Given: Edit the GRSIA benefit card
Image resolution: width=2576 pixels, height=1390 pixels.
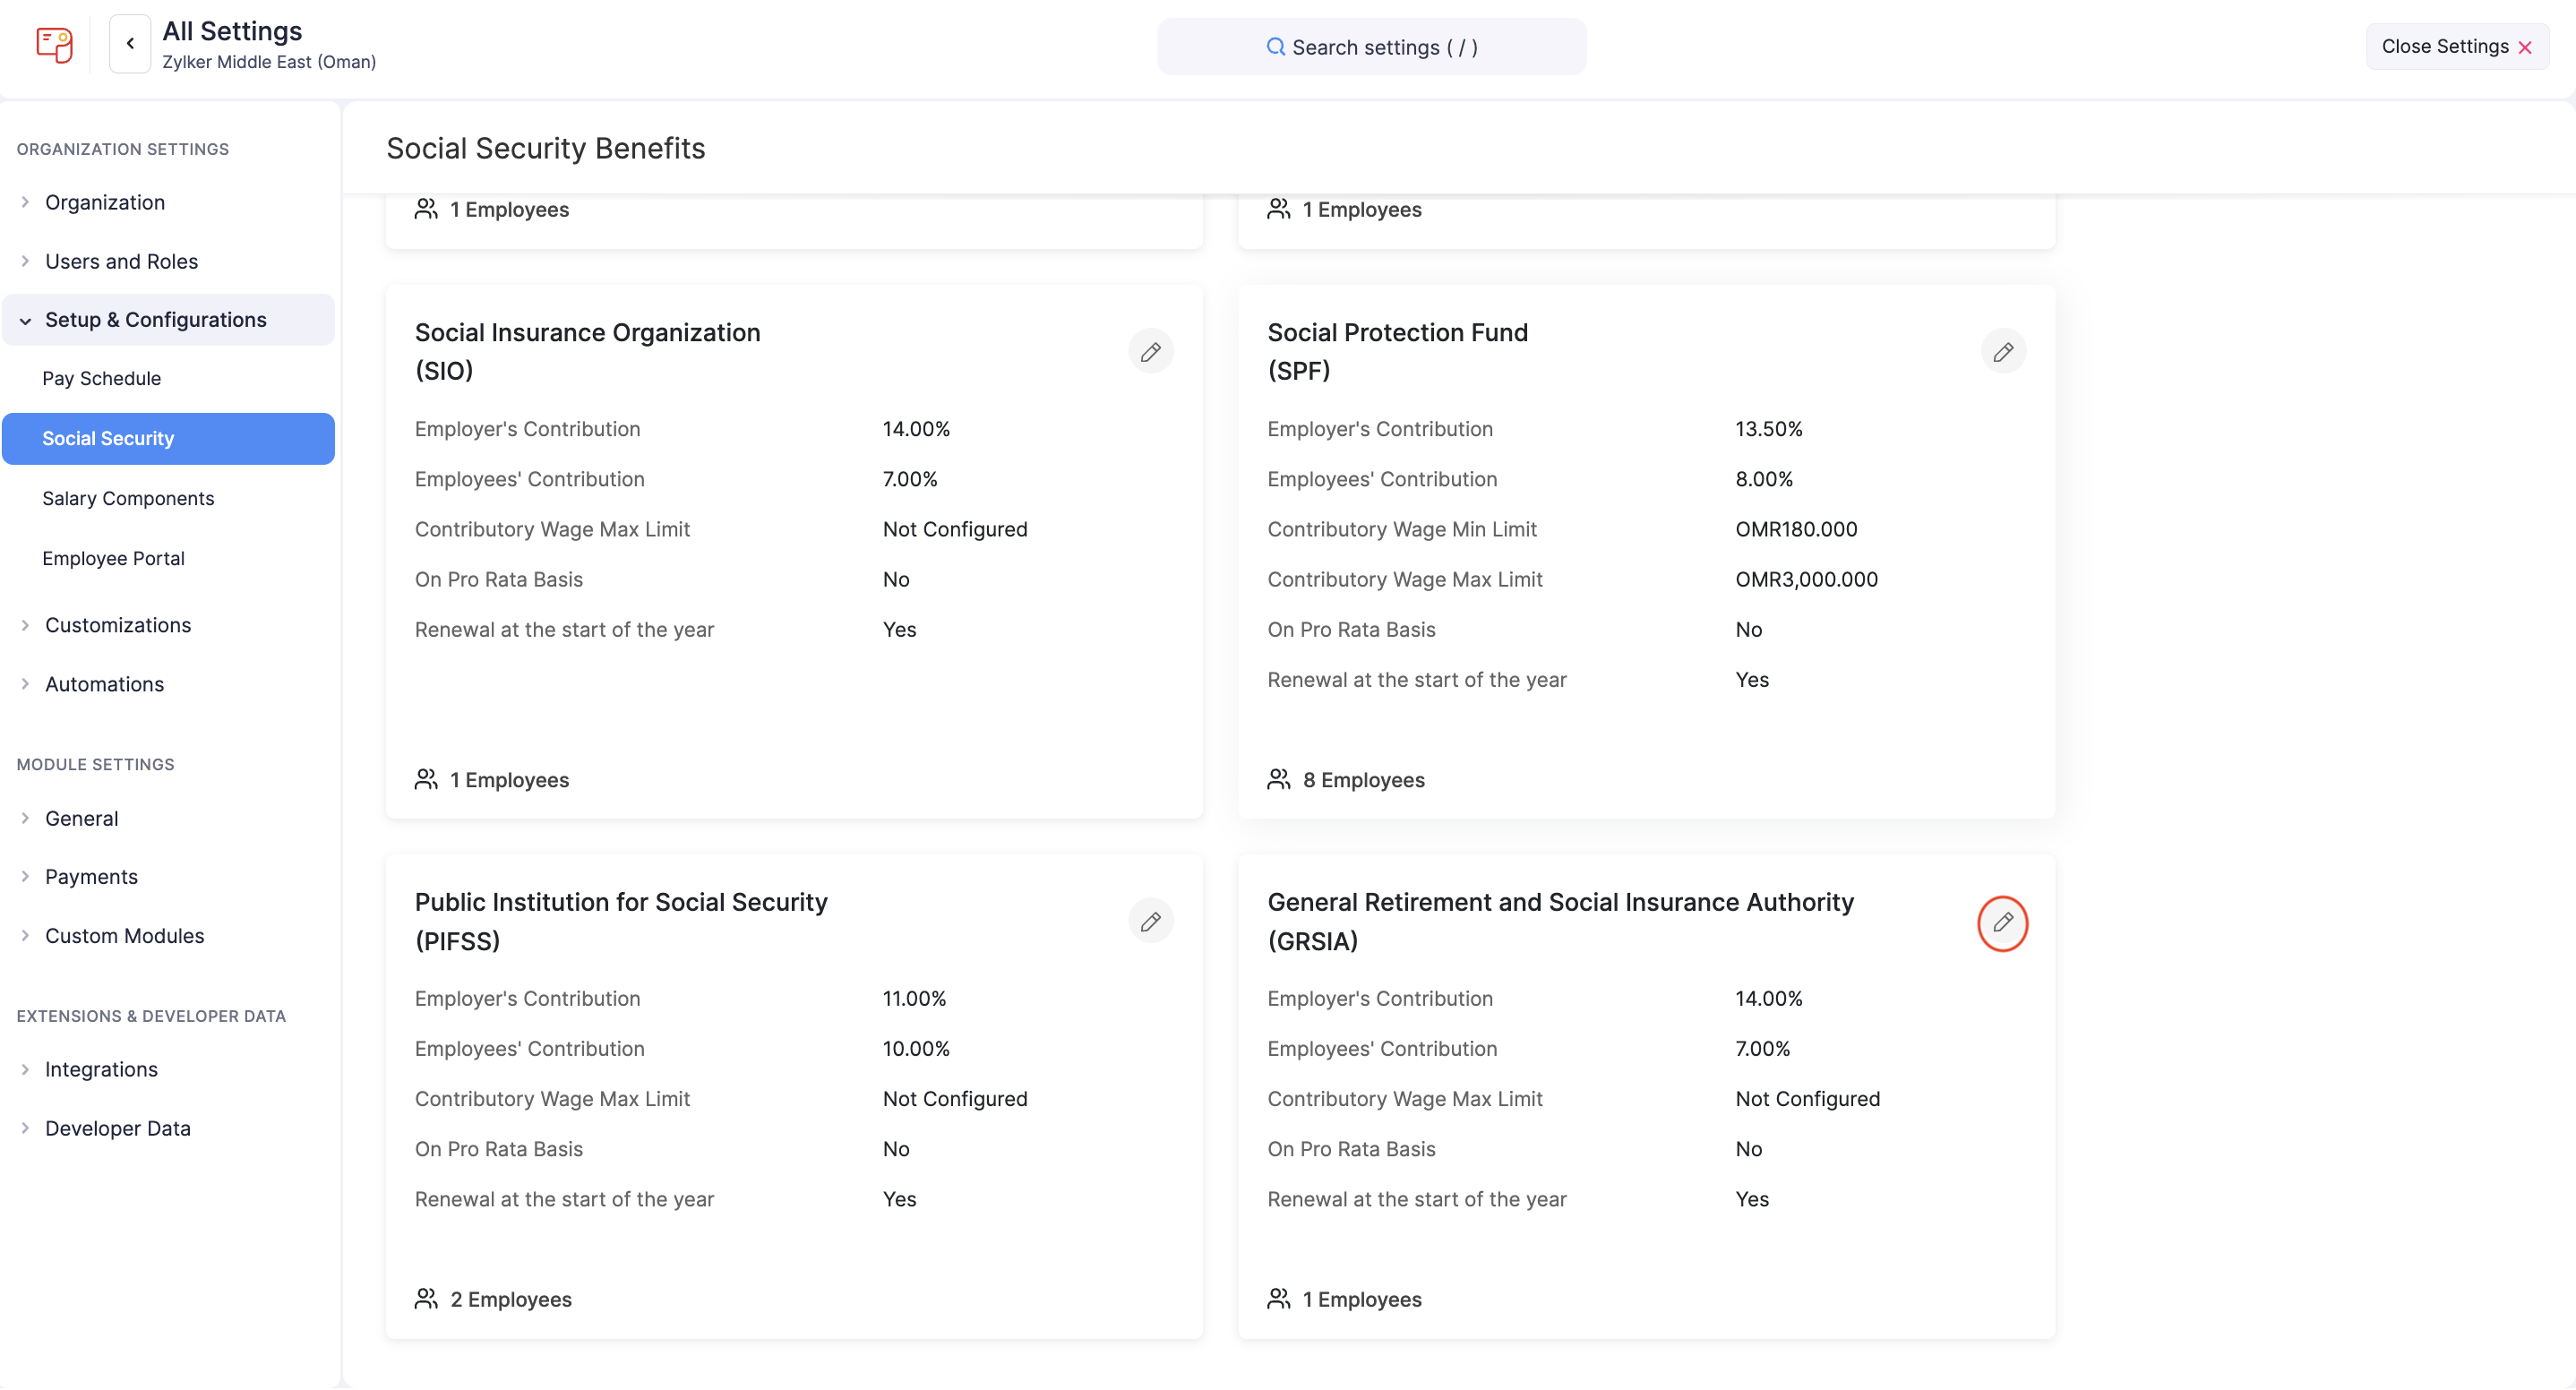Looking at the screenshot, I should tap(2002, 923).
